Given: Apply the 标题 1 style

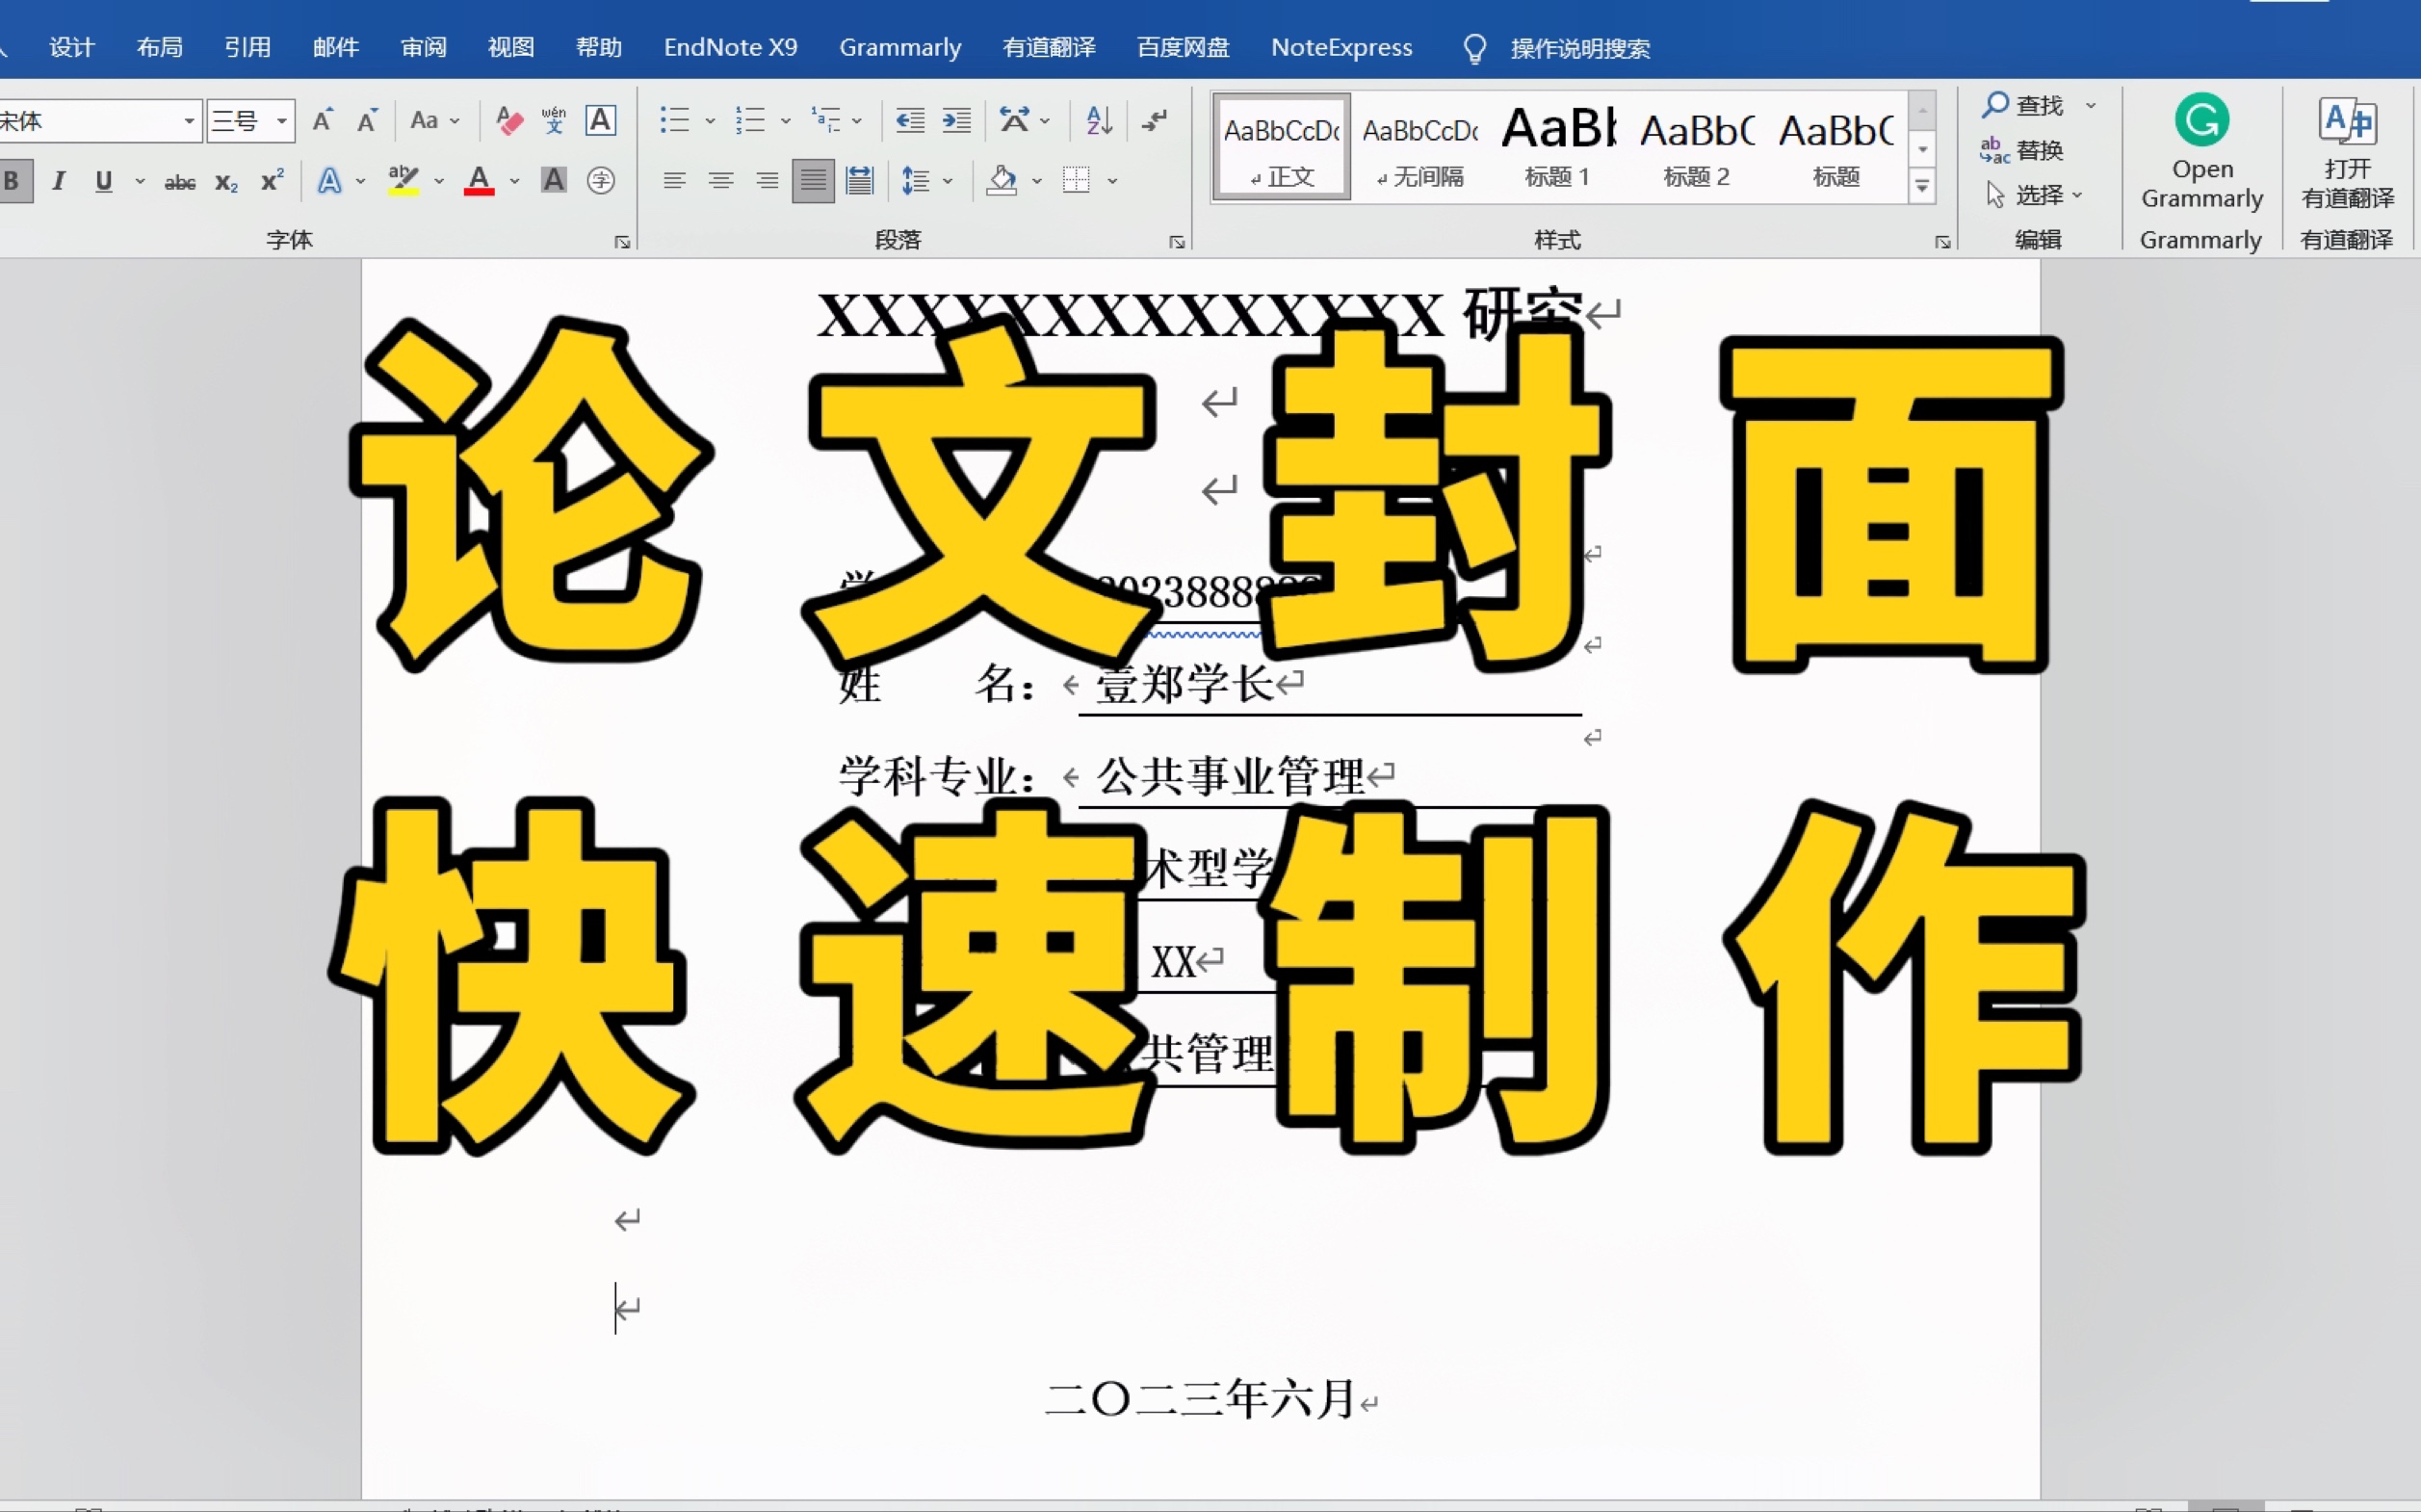Looking at the screenshot, I should click(1557, 147).
